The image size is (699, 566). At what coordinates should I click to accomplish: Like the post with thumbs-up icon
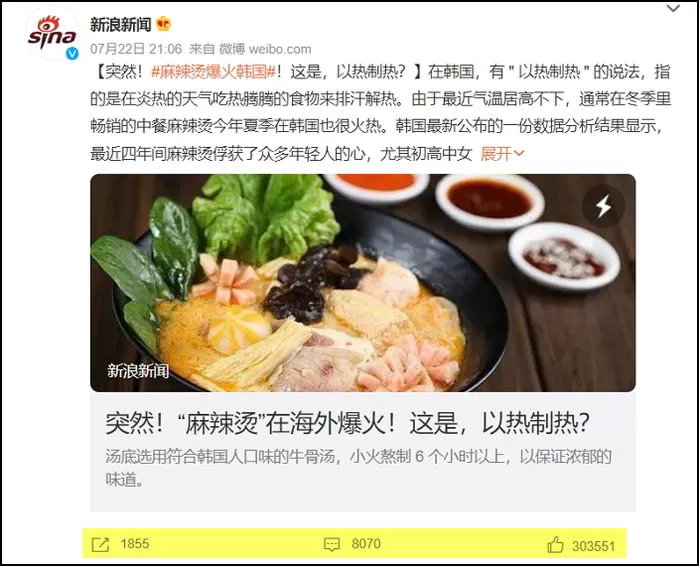555,545
